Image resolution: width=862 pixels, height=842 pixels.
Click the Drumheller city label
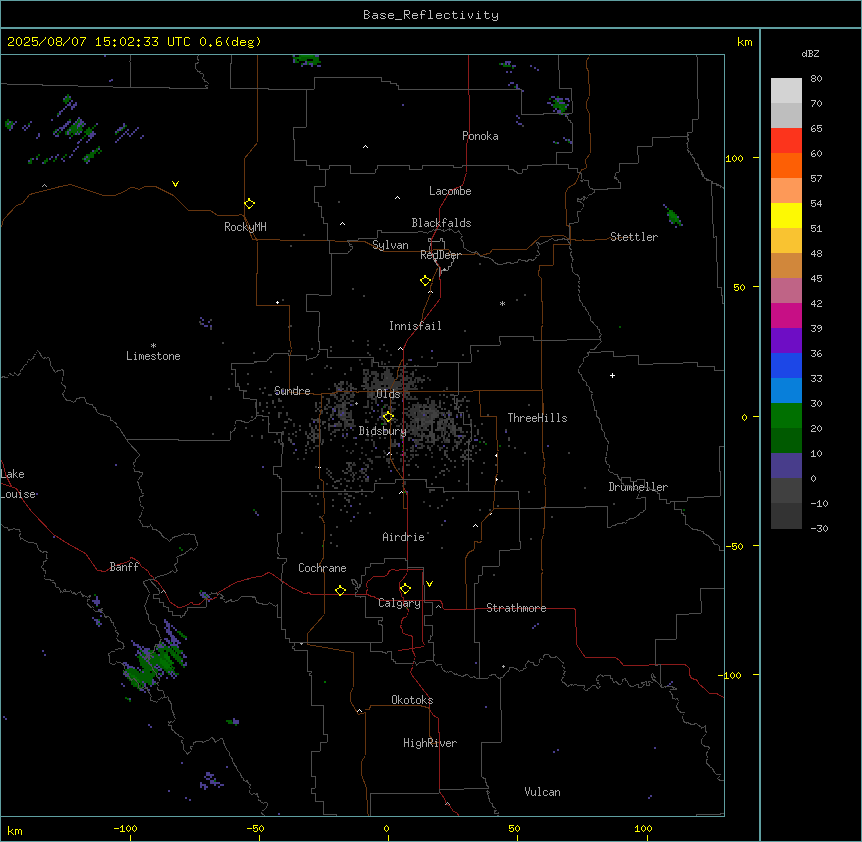click(x=638, y=487)
